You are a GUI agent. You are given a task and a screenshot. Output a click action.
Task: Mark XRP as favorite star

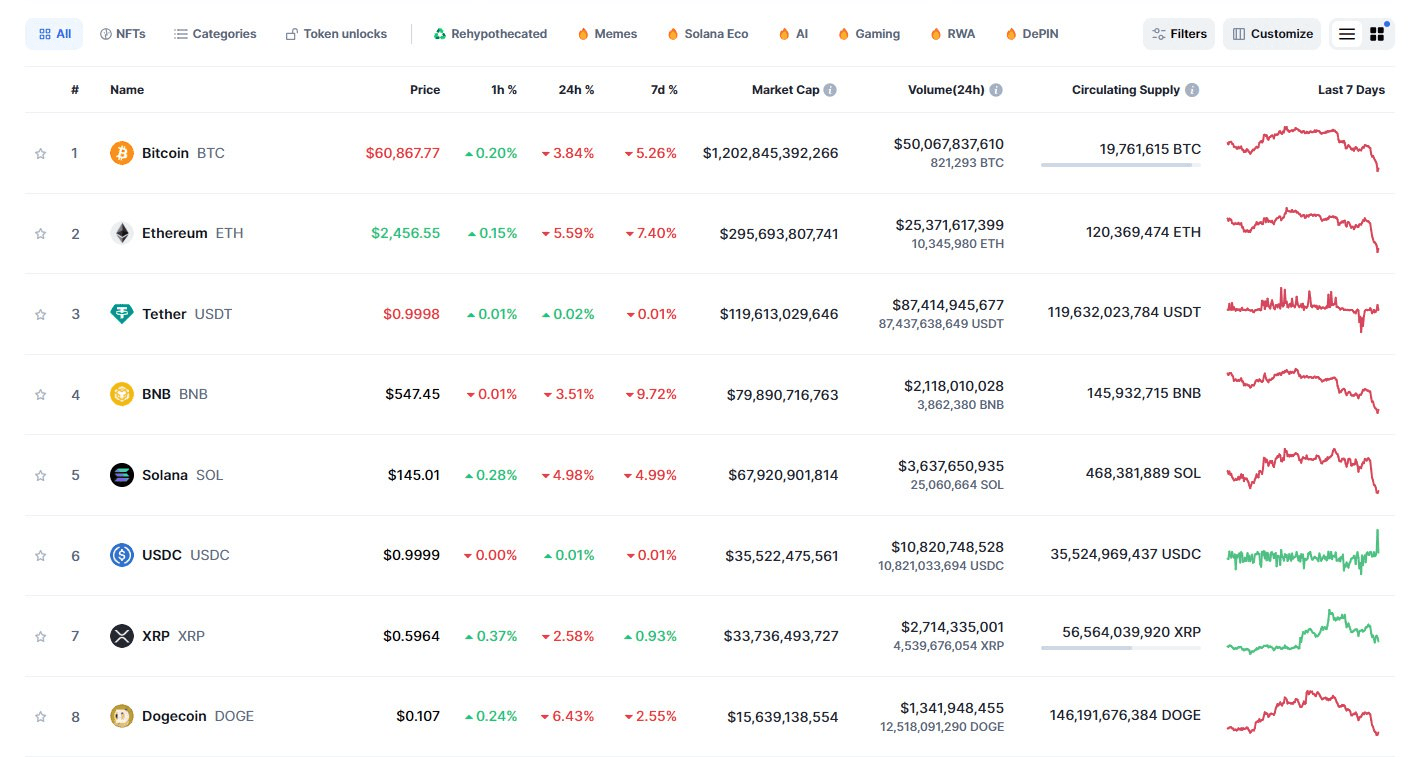point(41,636)
